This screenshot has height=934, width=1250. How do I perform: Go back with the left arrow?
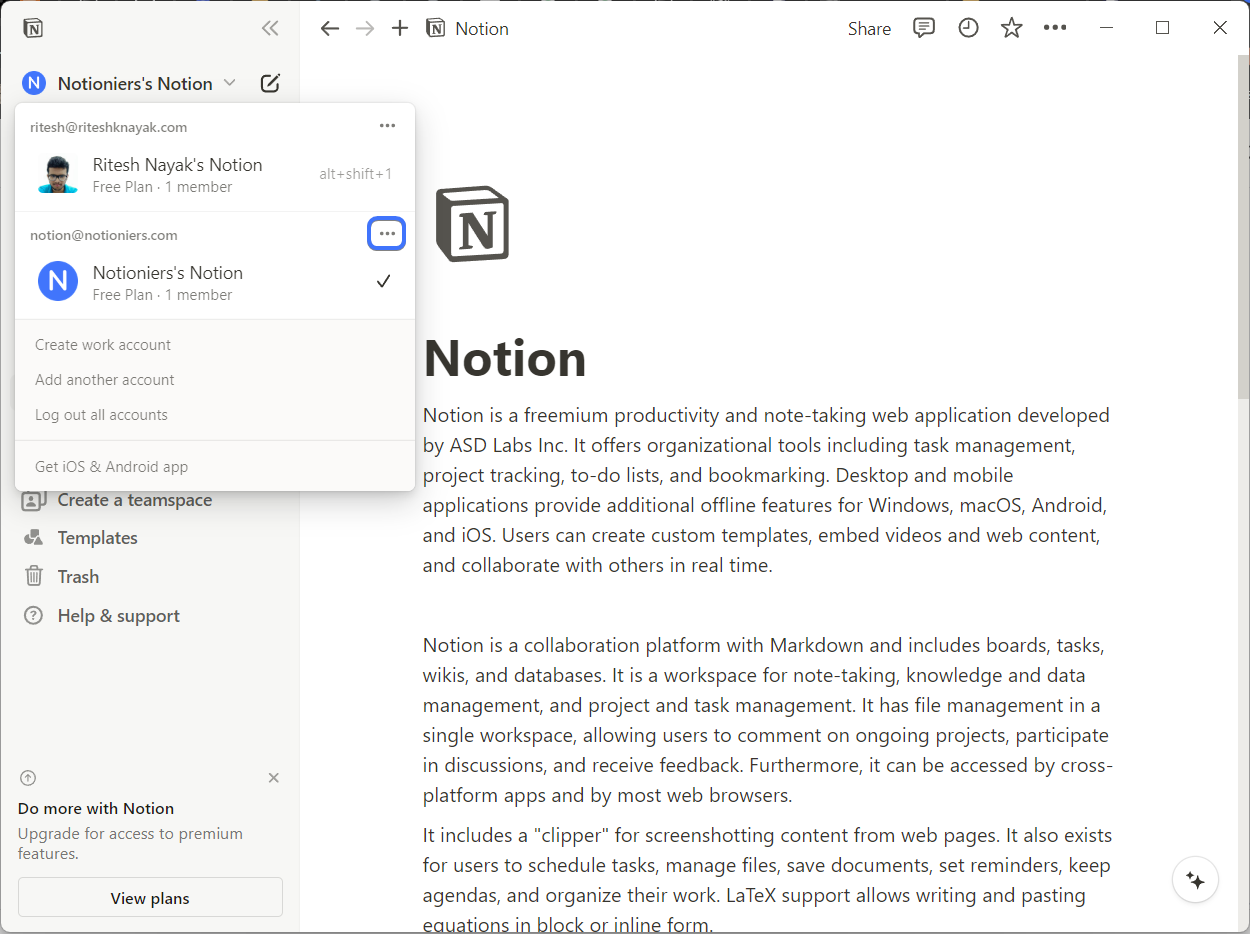pyautogui.click(x=330, y=28)
